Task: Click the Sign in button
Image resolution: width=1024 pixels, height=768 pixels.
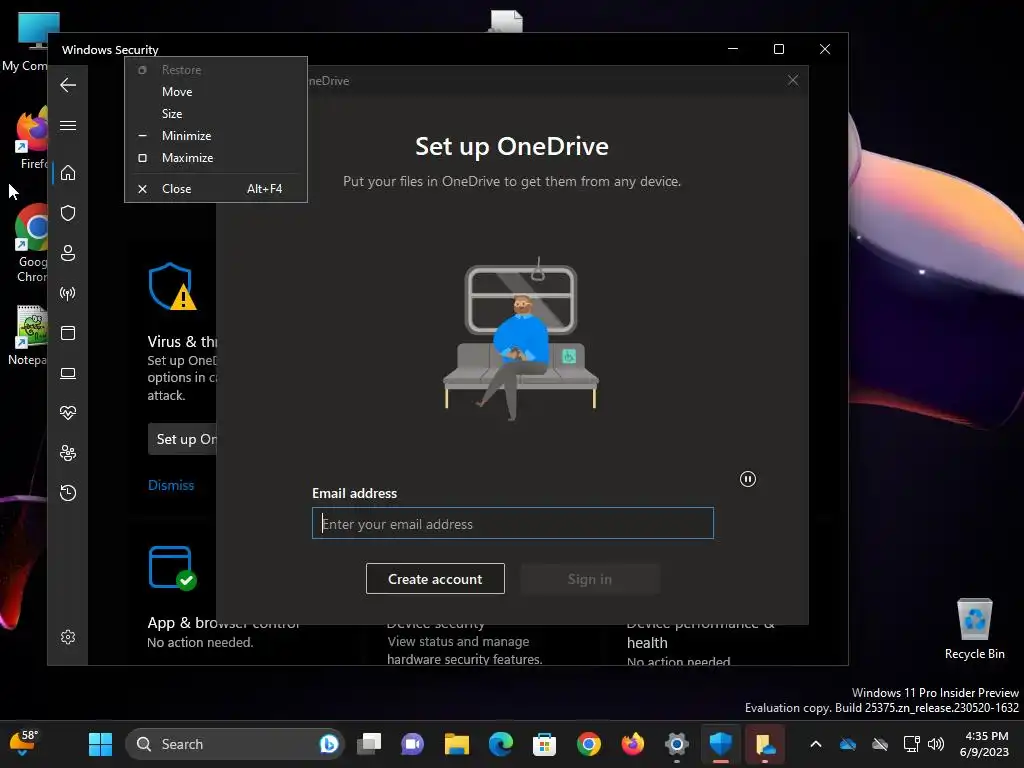Action: [590, 579]
